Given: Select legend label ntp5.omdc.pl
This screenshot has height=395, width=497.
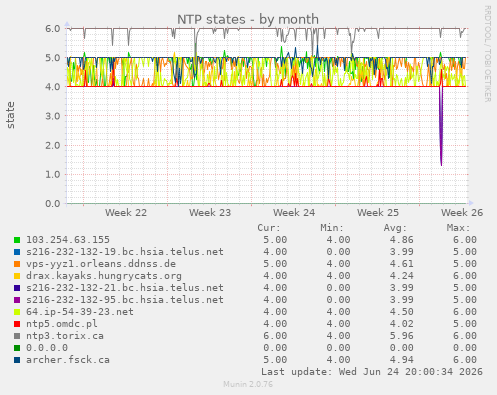Looking at the screenshot, I should click(62, 324).
